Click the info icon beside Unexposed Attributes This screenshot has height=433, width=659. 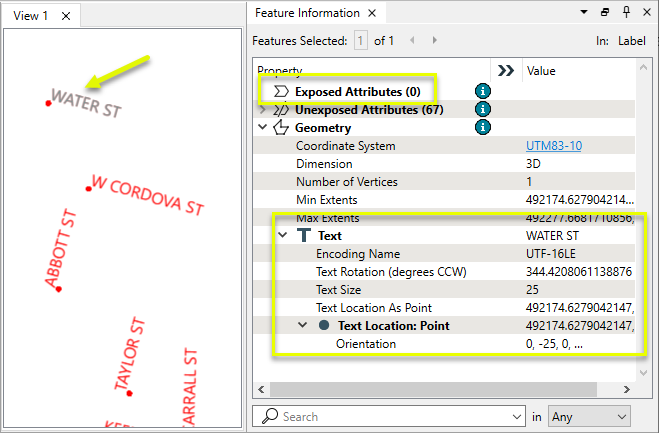pos(483,109)
